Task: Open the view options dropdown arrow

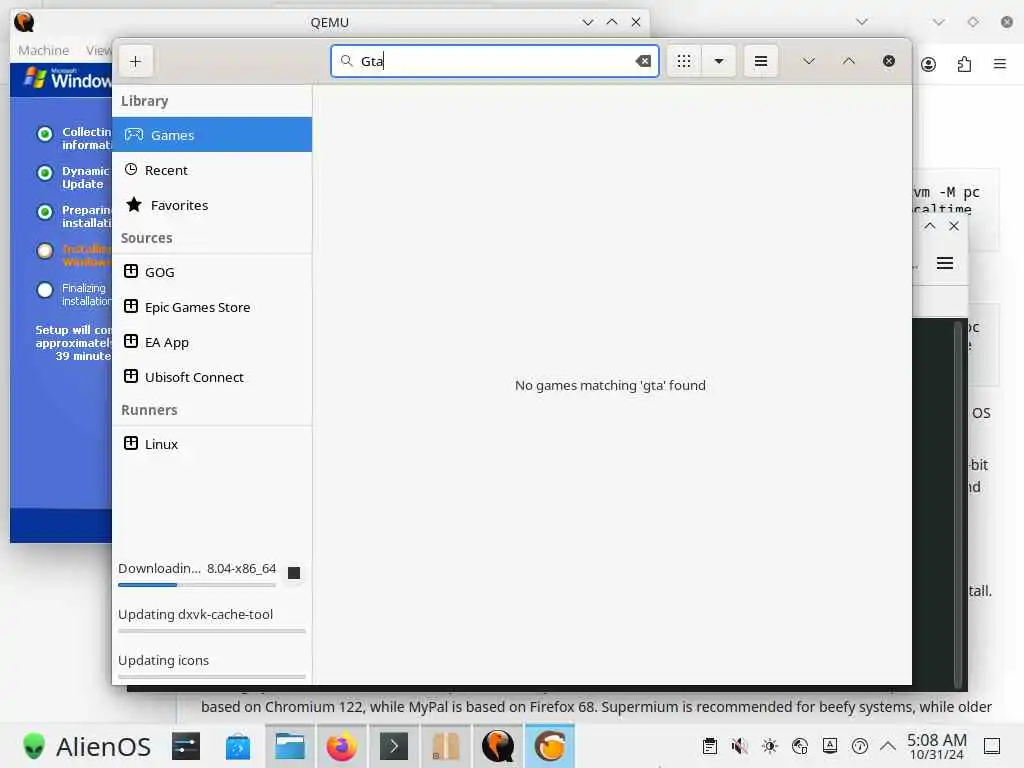Action: [x=719, y=61]
